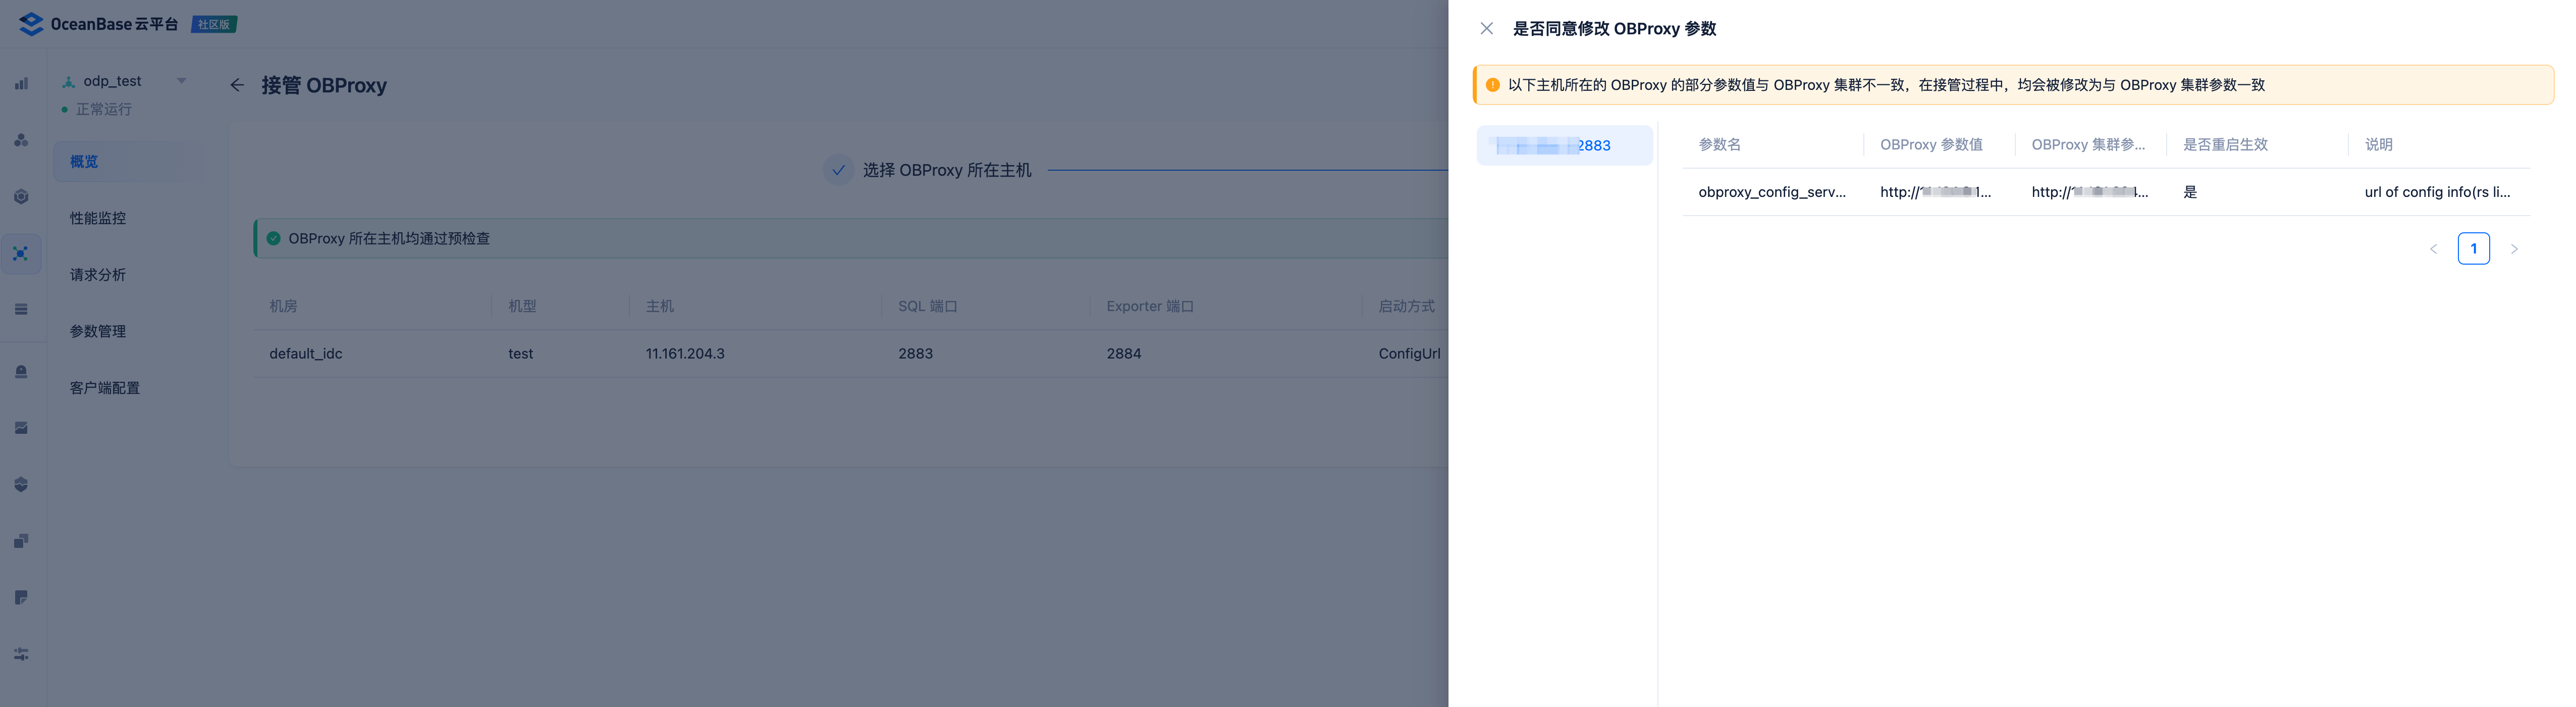This screenshot has height=707, width=2576.
Task: Close the OBProxy parameters drawer
Action: (x=1486, y=29)
